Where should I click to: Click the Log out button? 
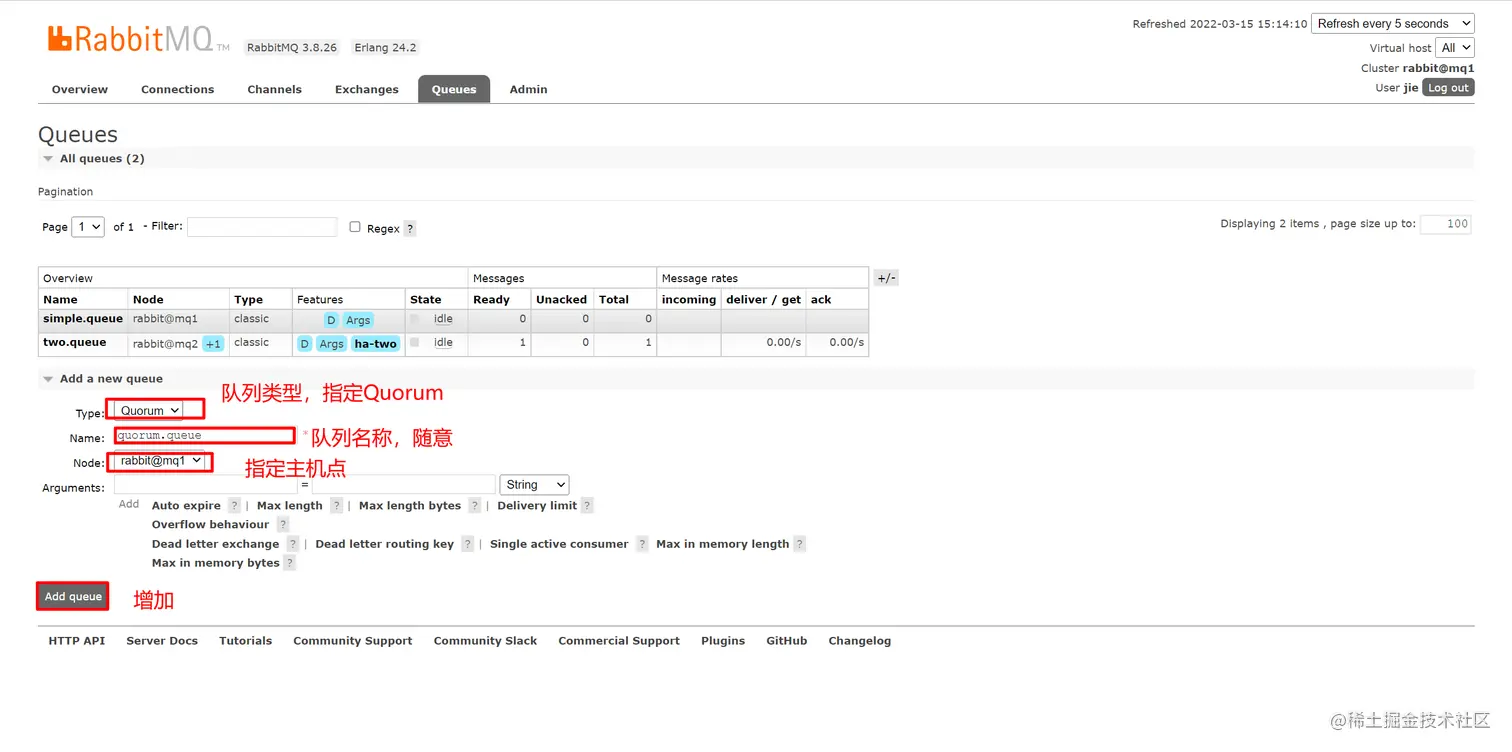(1448, 88)
